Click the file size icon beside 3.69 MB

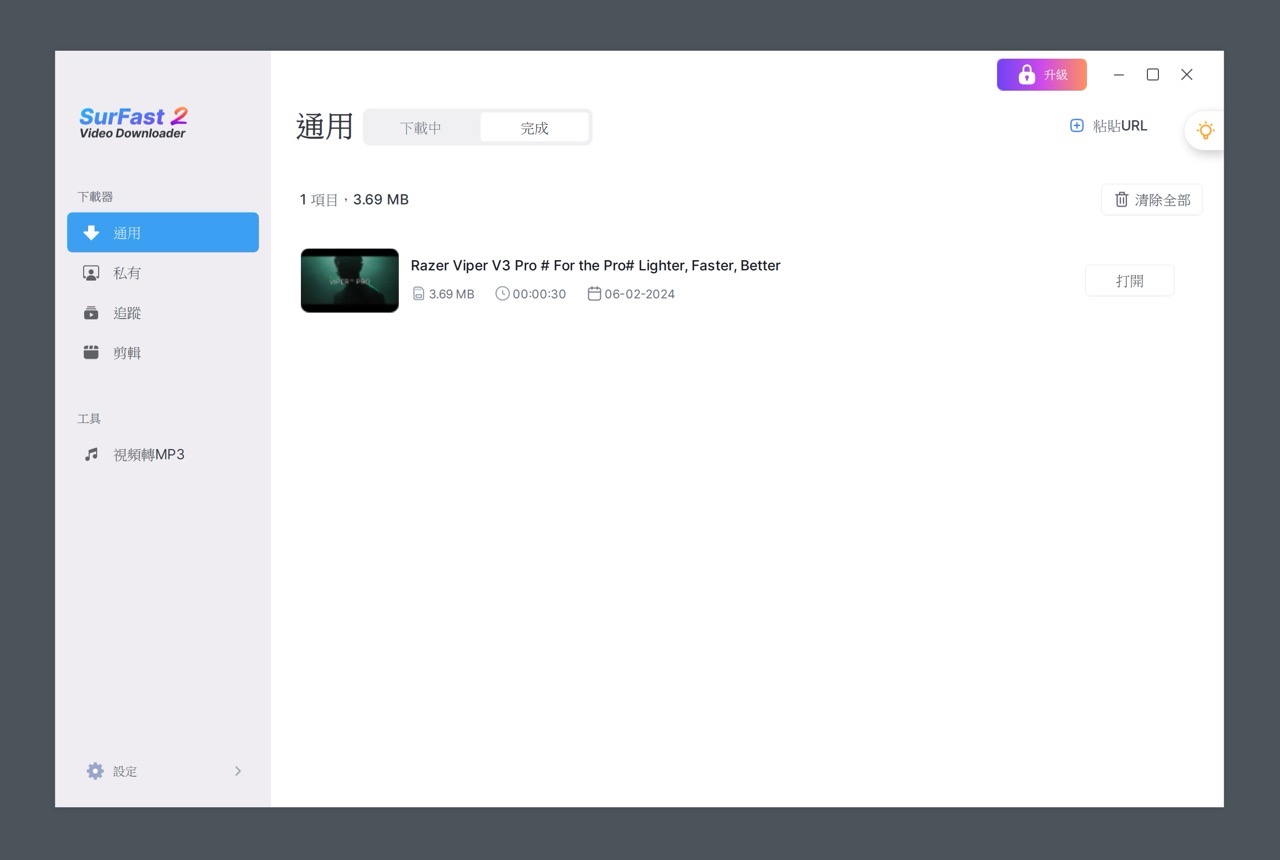(419, 294)
